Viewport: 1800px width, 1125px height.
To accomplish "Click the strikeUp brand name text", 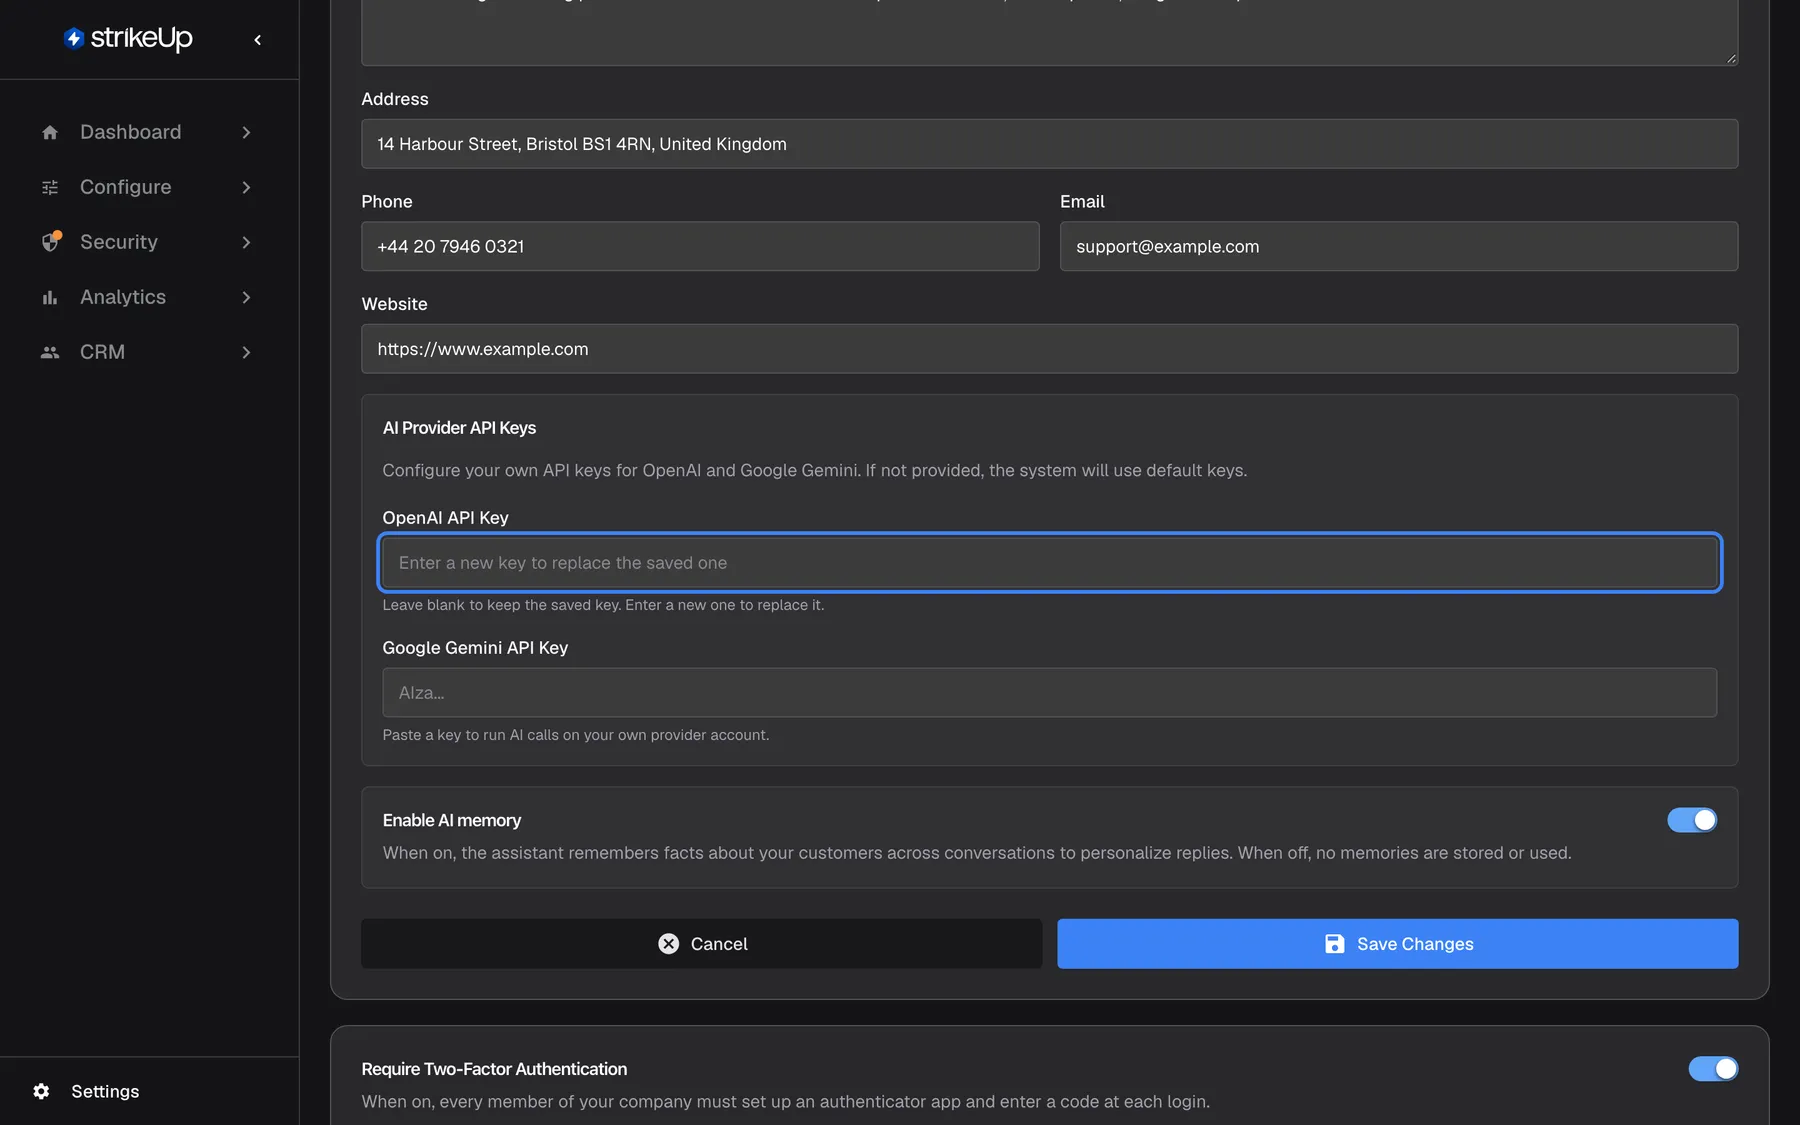I will tap(141, 38).
